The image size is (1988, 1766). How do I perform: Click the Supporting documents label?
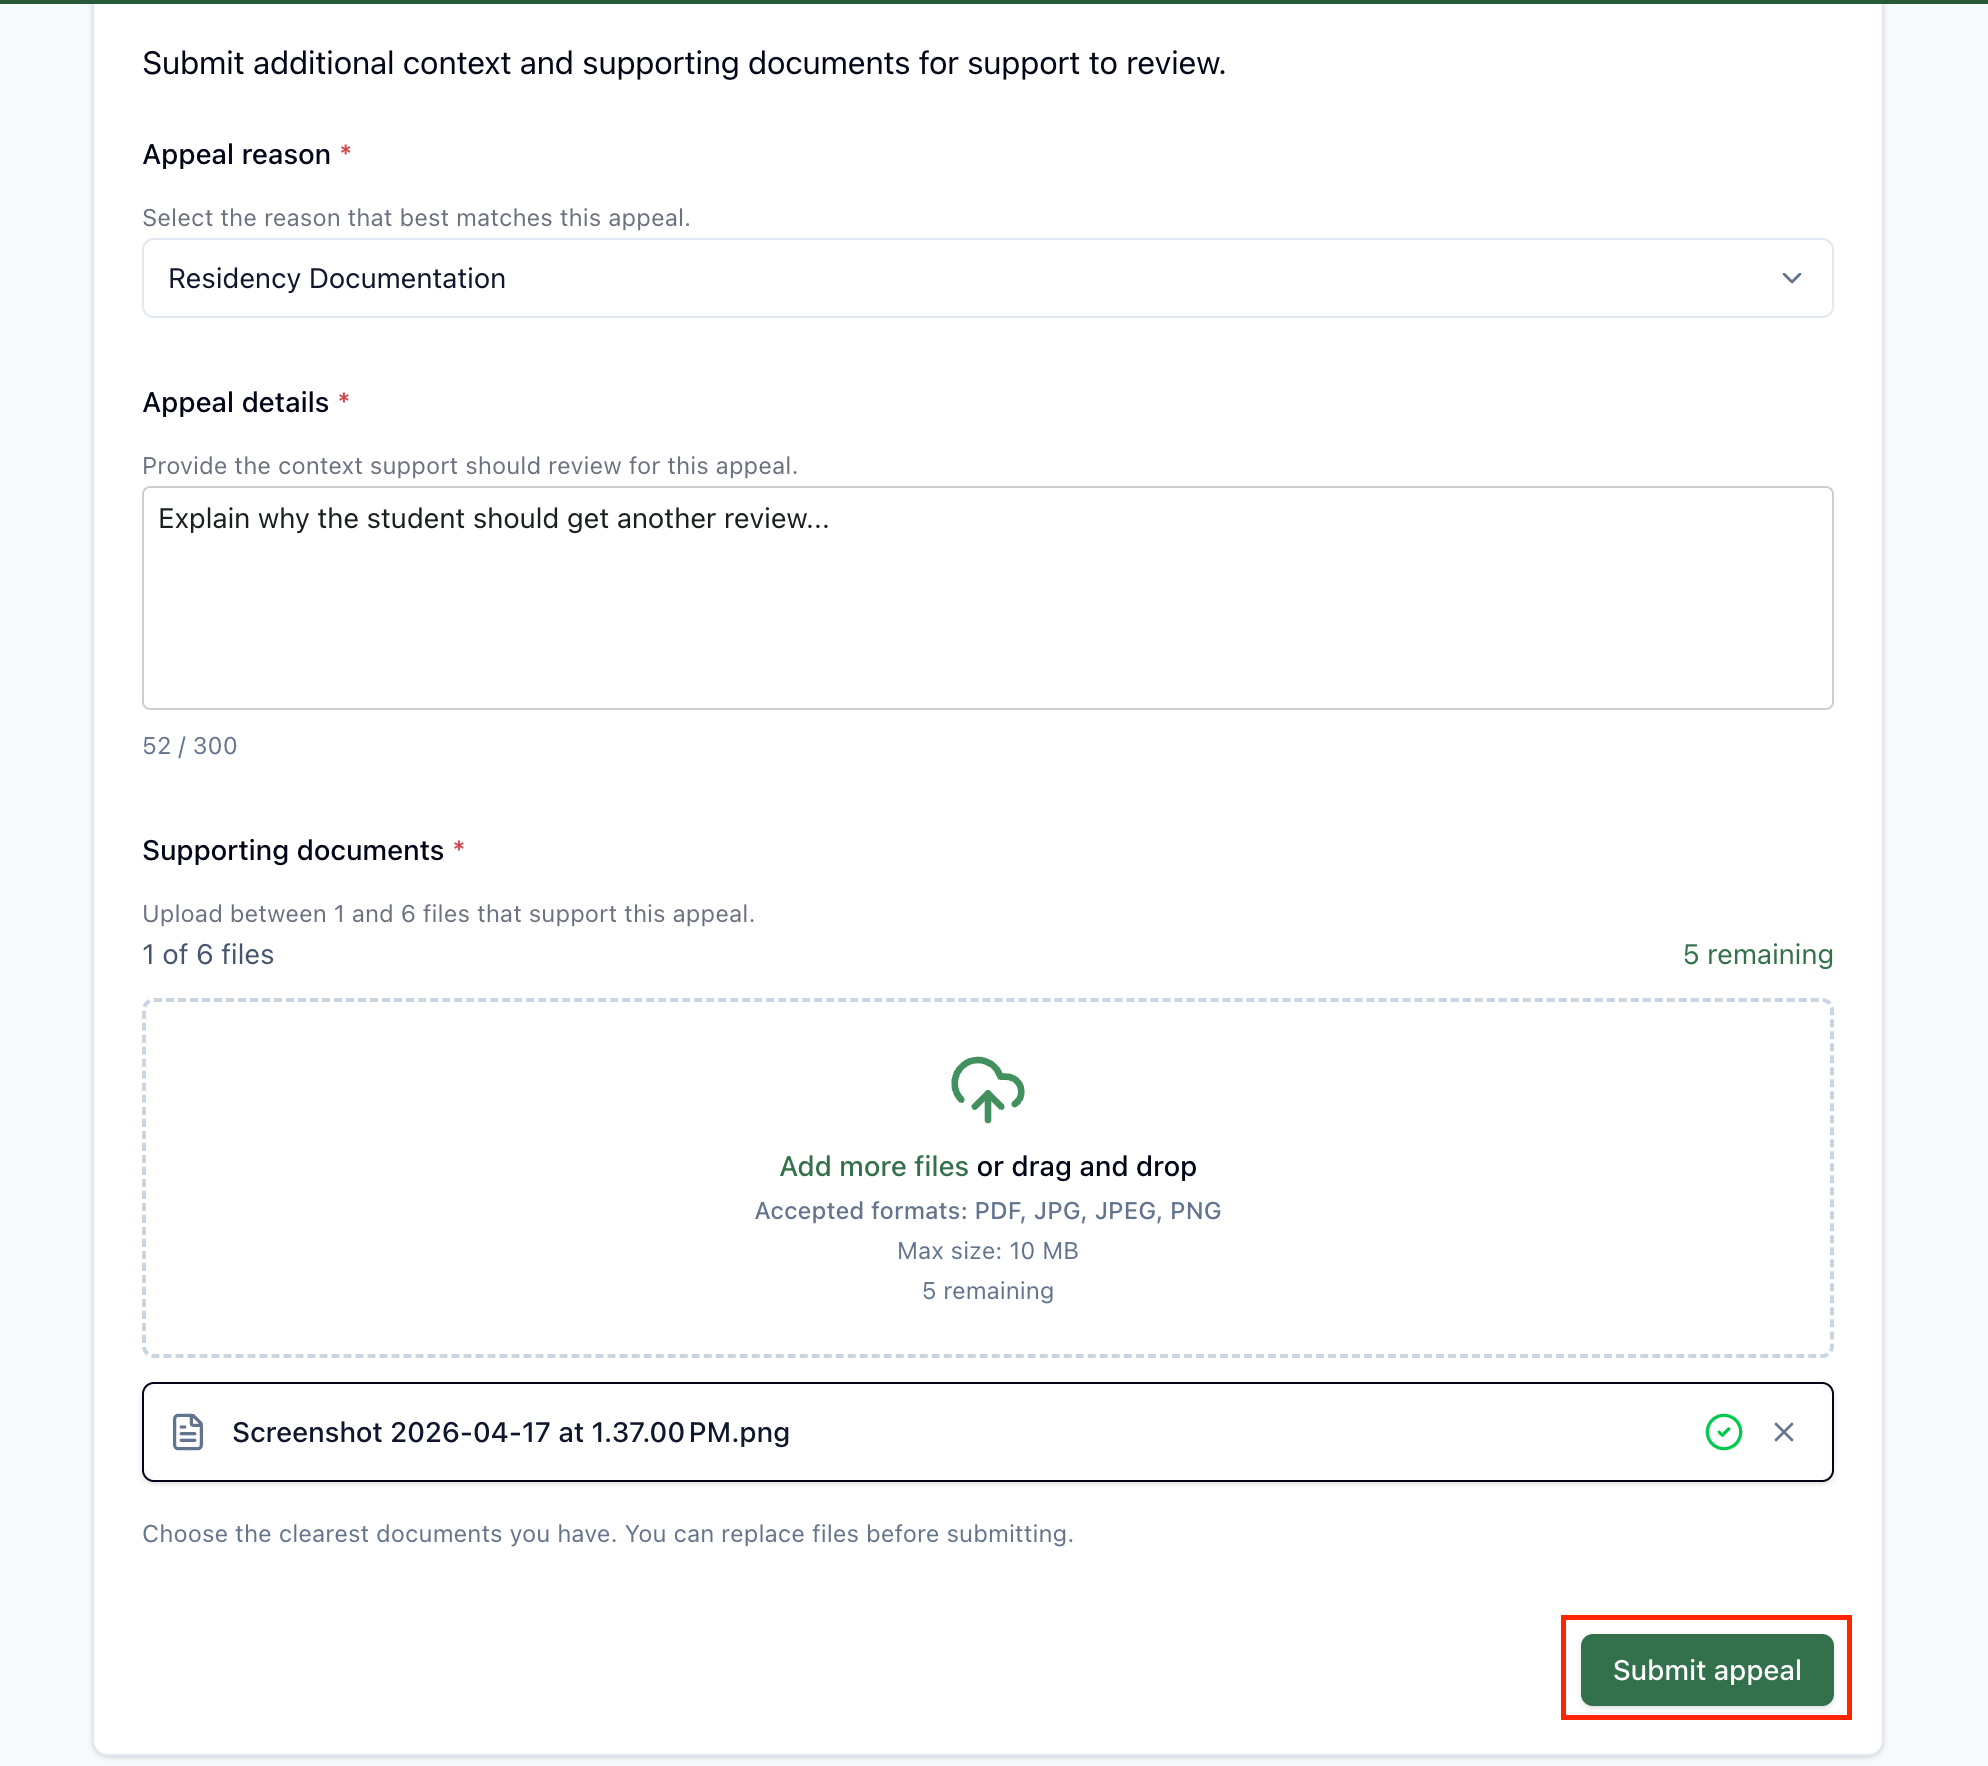293,850
